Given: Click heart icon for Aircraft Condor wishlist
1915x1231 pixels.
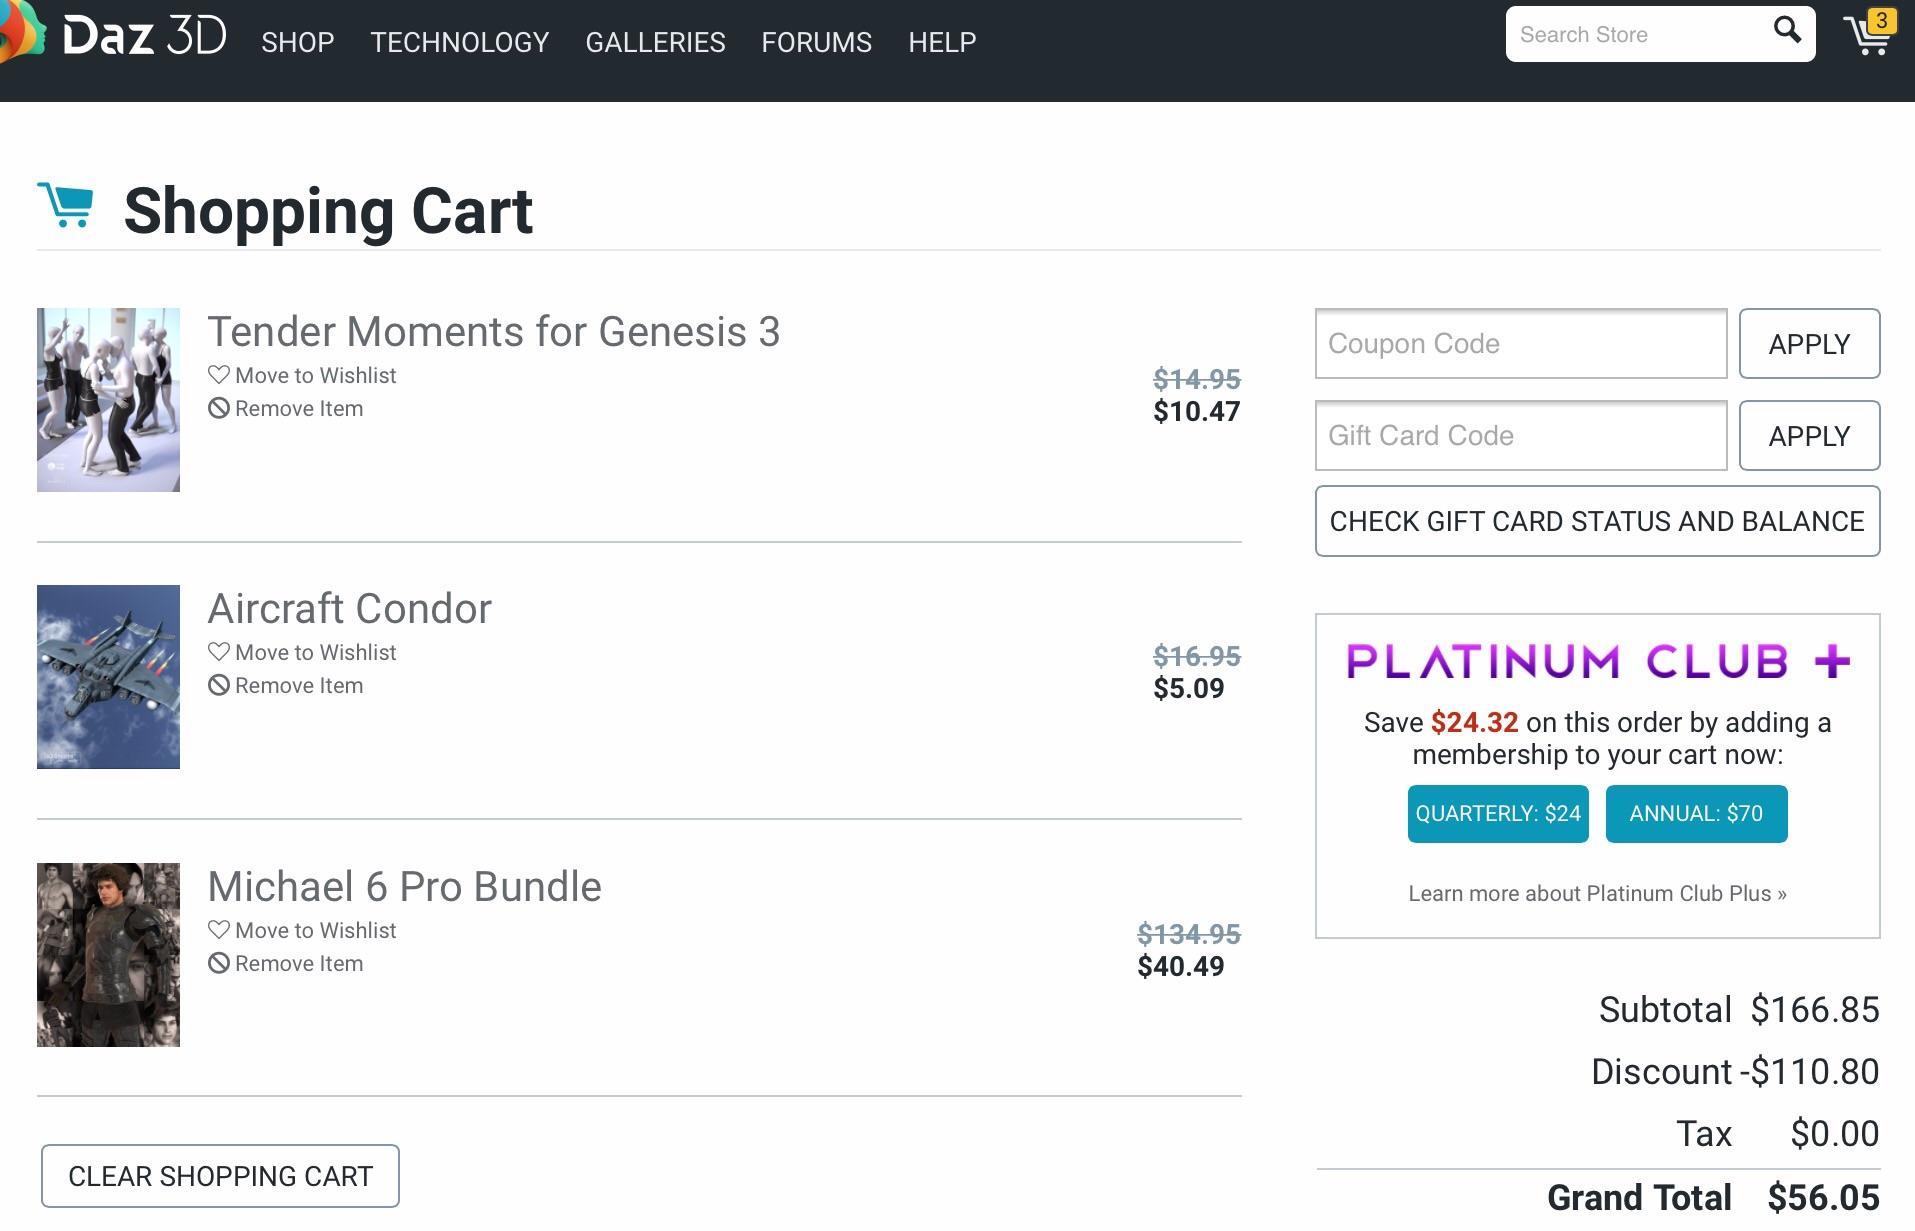Looking at the screenshot, I should tap(219, 652).
